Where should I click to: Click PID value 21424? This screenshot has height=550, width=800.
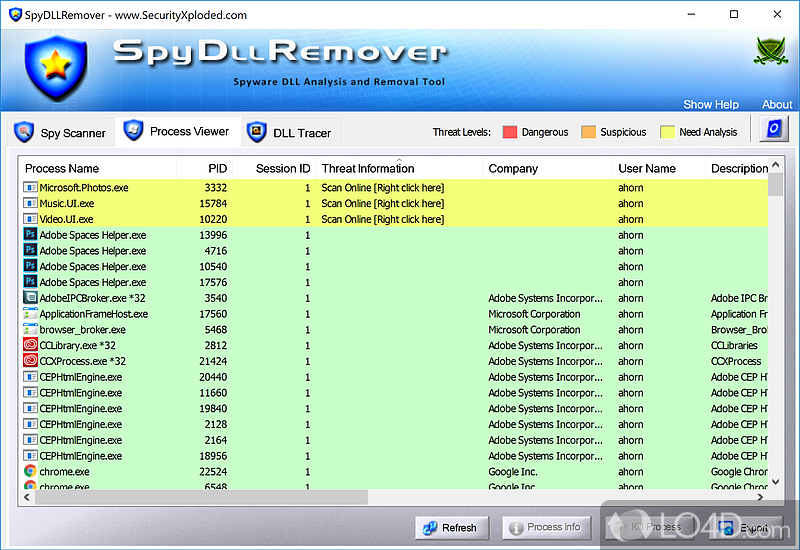pos(213,361)
